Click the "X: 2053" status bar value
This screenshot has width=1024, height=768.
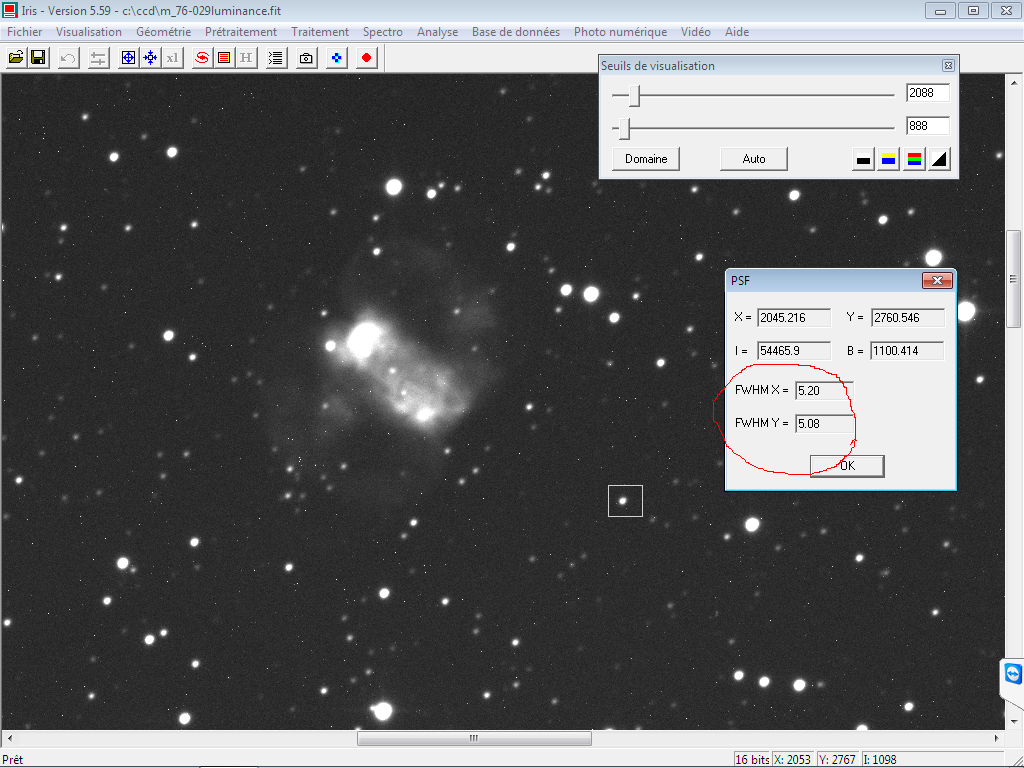[793, 760]
